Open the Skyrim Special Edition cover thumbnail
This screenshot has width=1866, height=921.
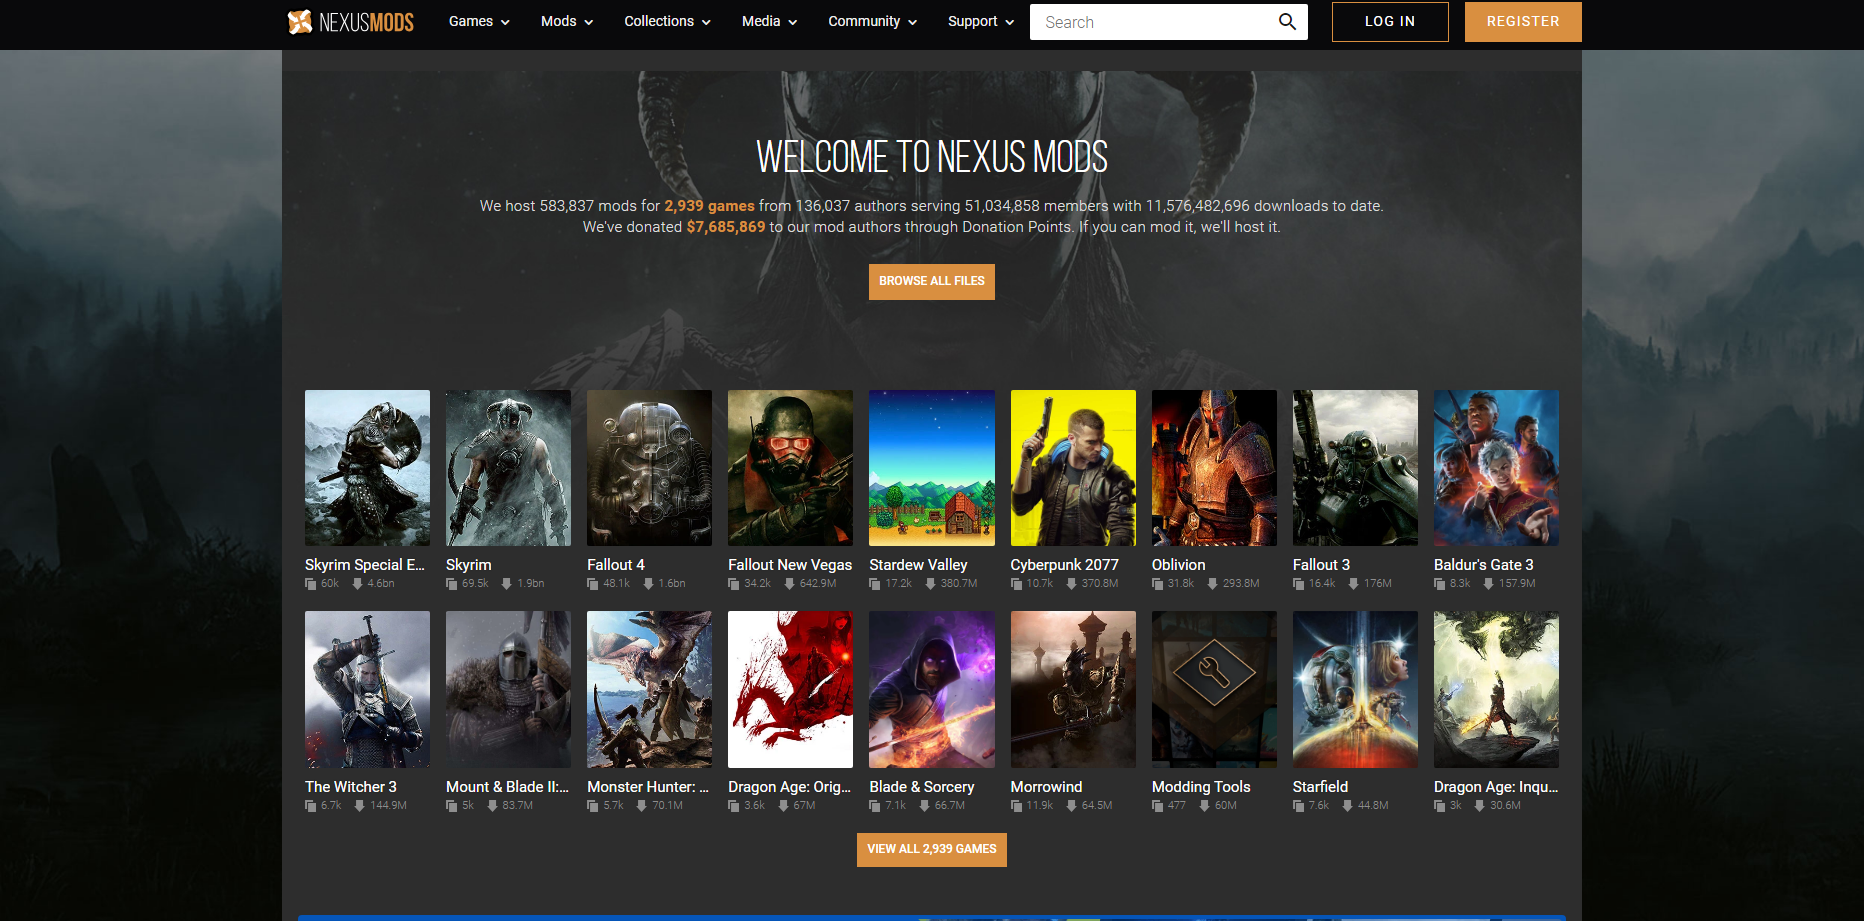[367, 468]
